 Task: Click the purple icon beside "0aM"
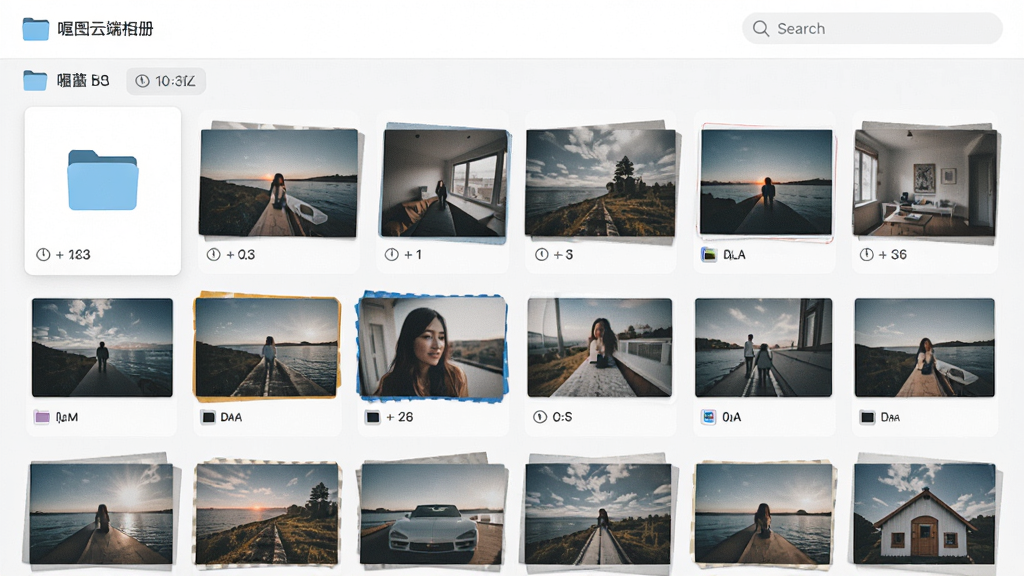[x=42, y=417]
